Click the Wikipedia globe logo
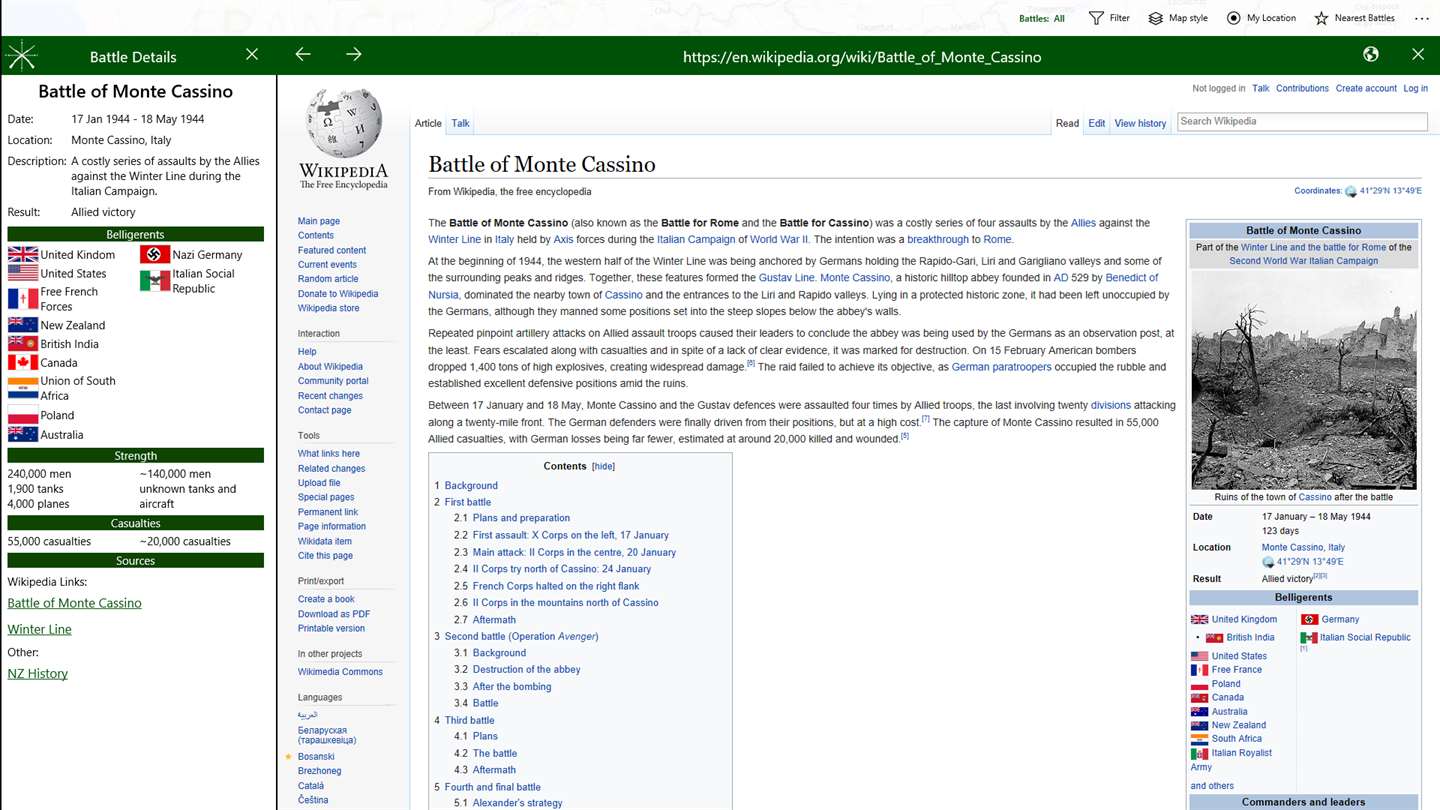The width and height of the screenshot is (1440, 810). [343, 123]
